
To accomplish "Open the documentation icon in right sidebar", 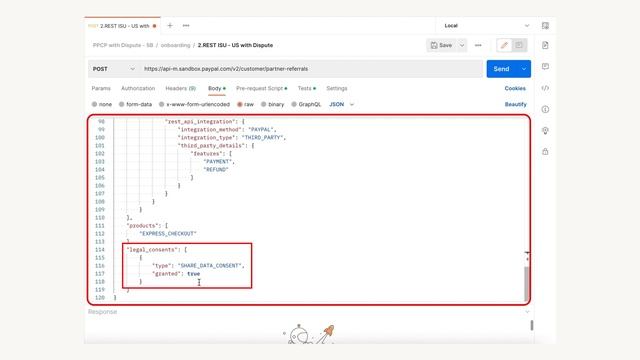I will (545, 45).
